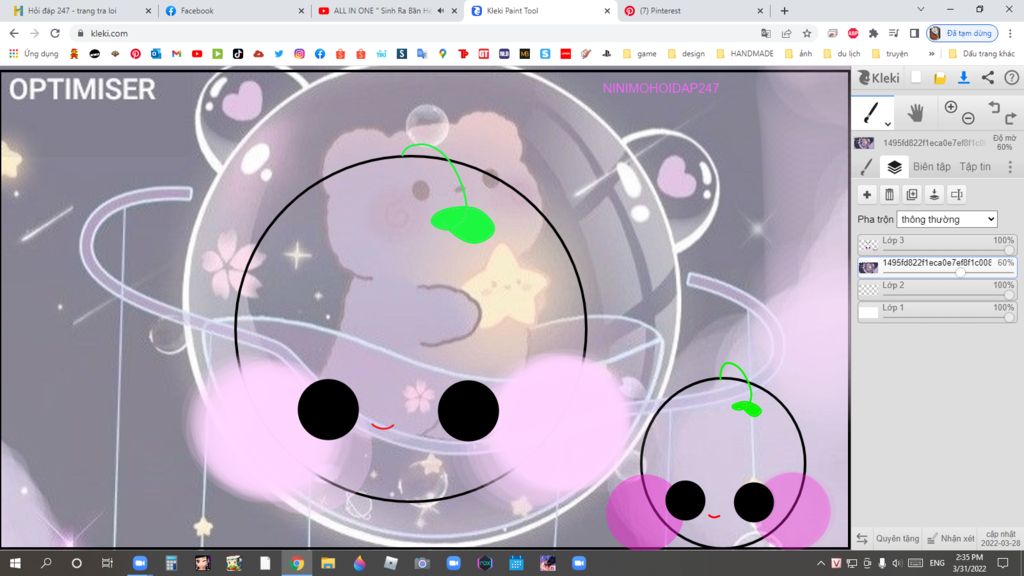Select the Kleki brush tool

871,112
